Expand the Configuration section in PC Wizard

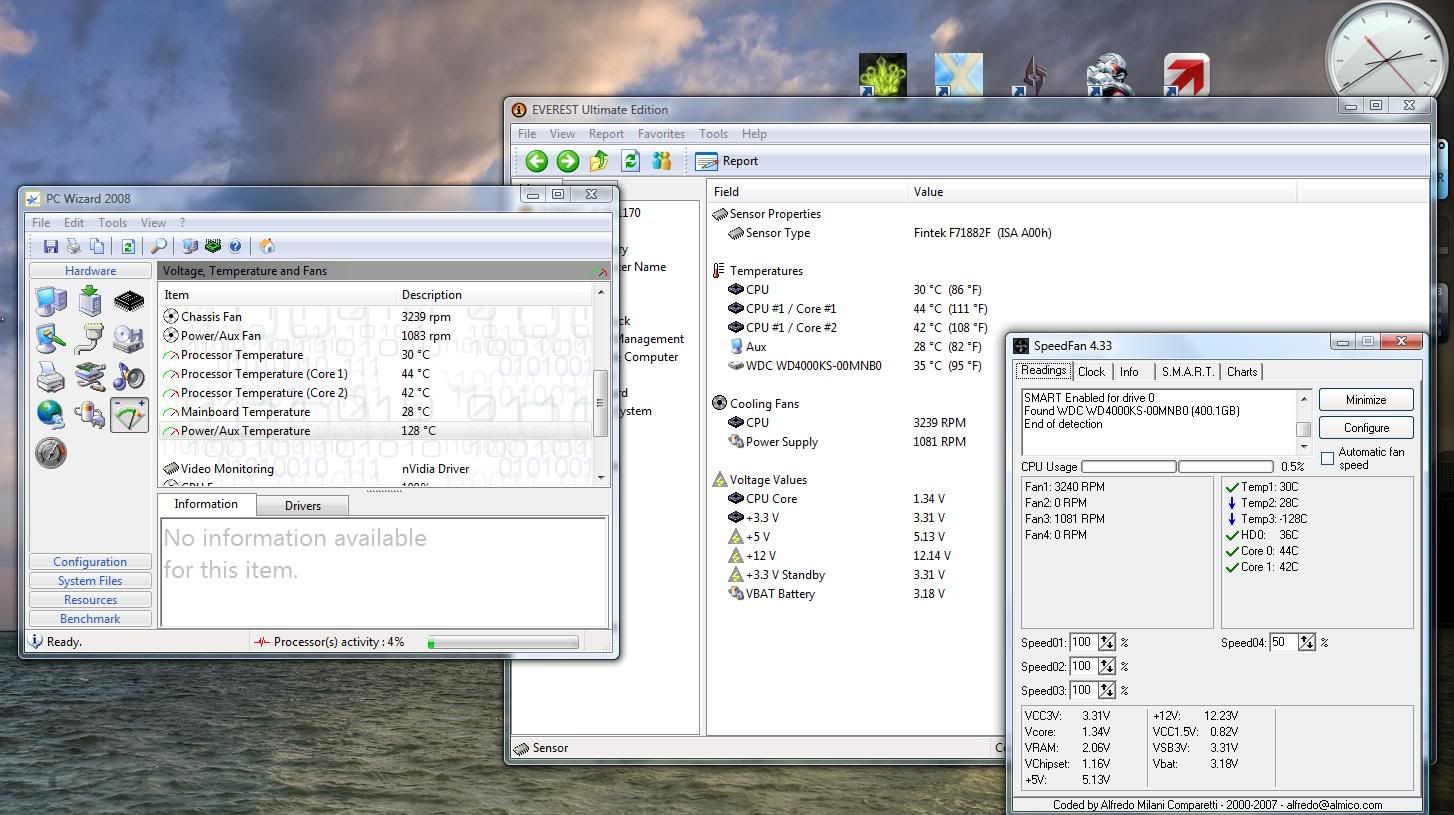point(90,562)
